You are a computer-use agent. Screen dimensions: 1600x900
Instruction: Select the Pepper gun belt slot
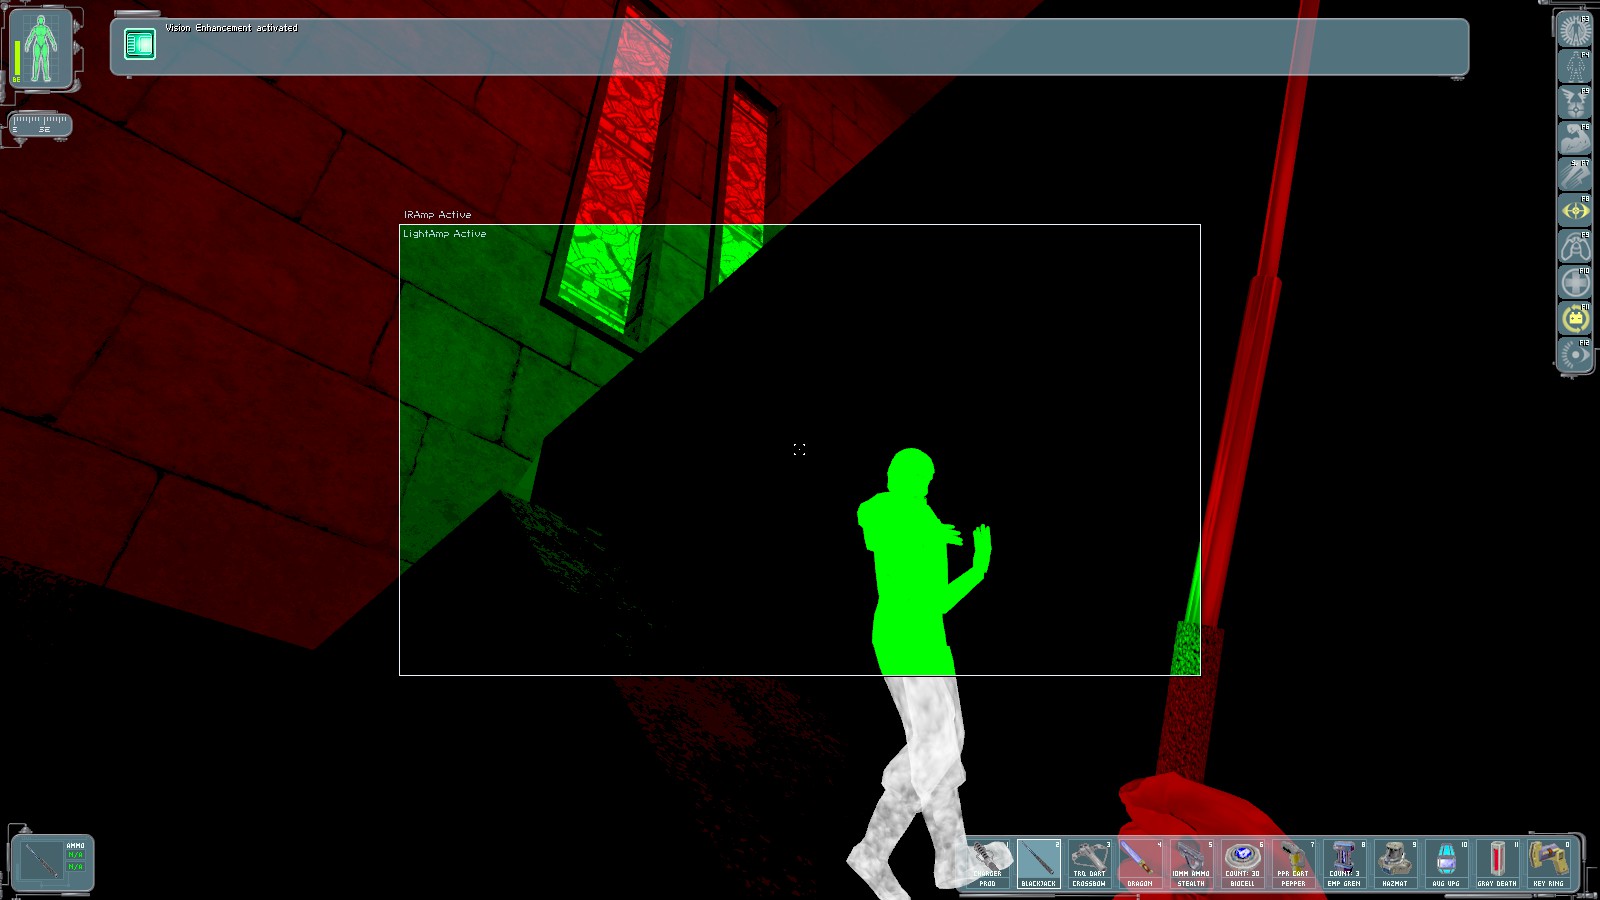1293,864
